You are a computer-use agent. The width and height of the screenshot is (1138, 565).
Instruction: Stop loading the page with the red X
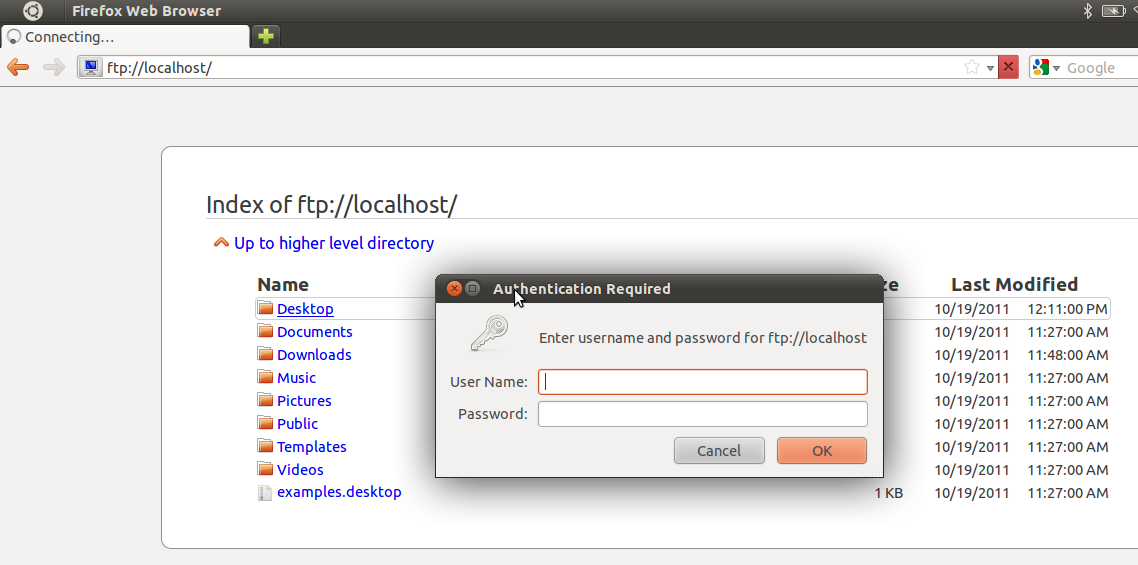tap(1008, 68)
